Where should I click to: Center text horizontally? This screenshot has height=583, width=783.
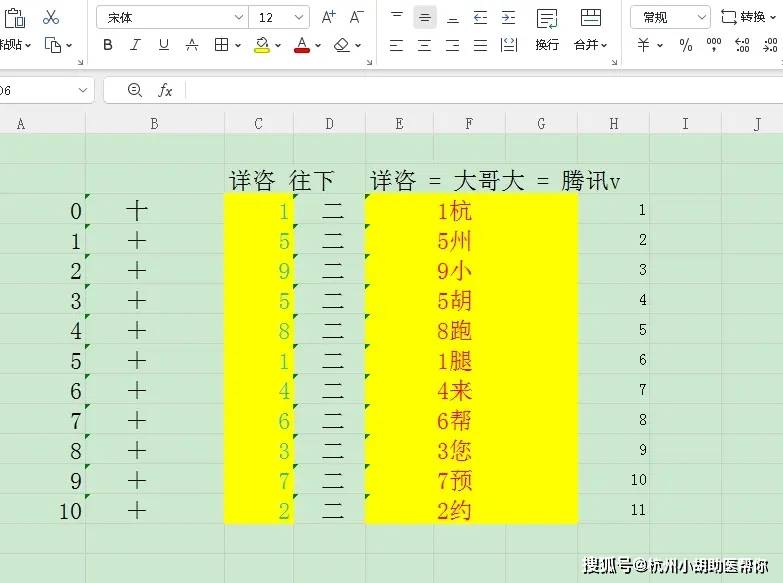[424, 45]
